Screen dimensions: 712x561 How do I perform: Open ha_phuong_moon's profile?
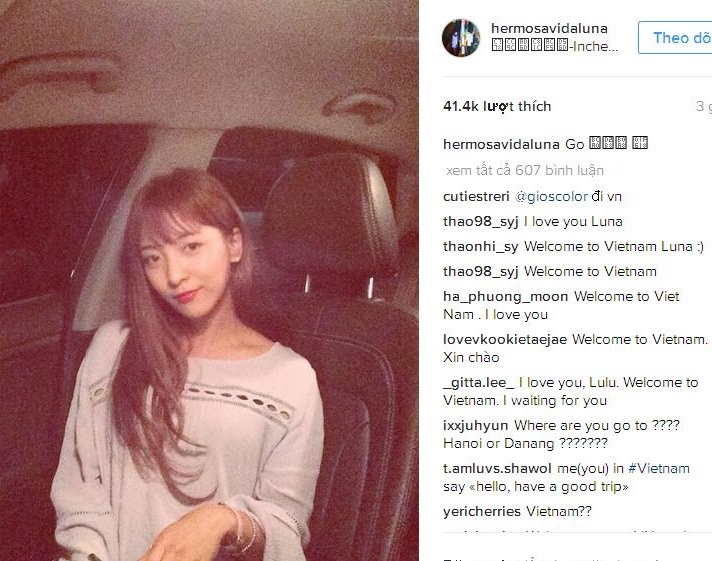(x=505, y=297)
